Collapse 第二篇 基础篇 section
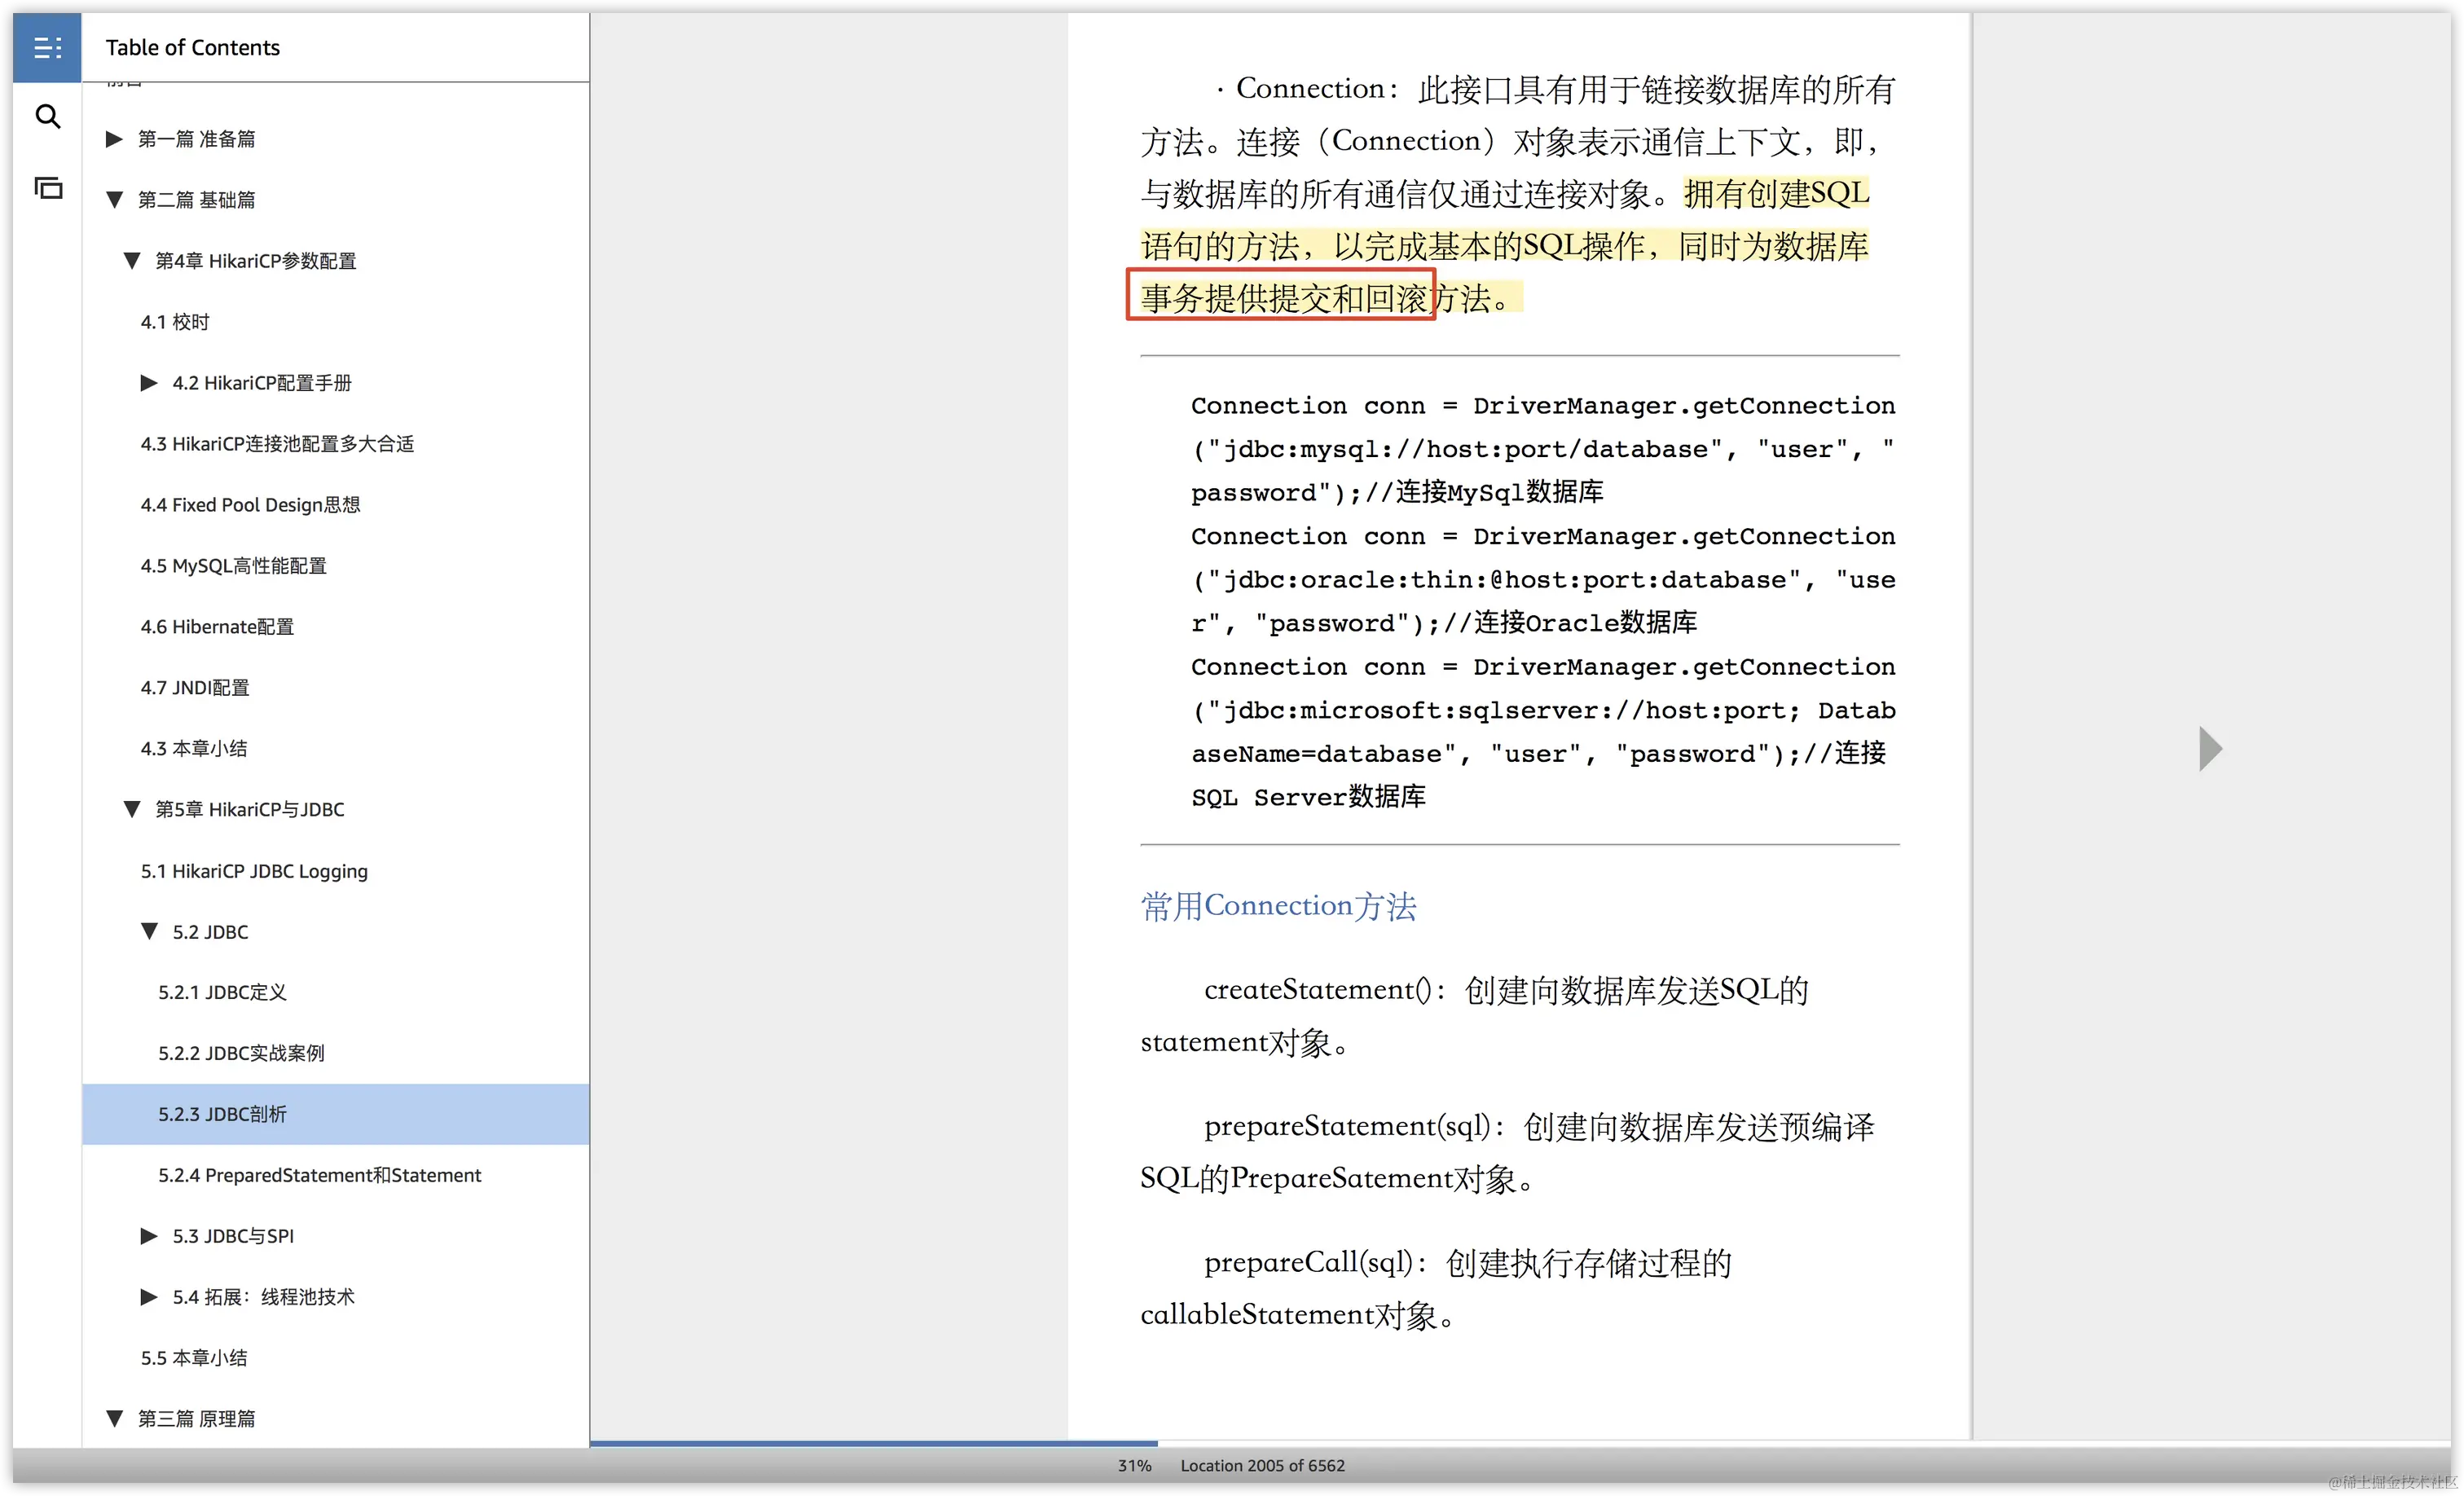This screenshot has width=2464, height=1496. click(114, 200)
